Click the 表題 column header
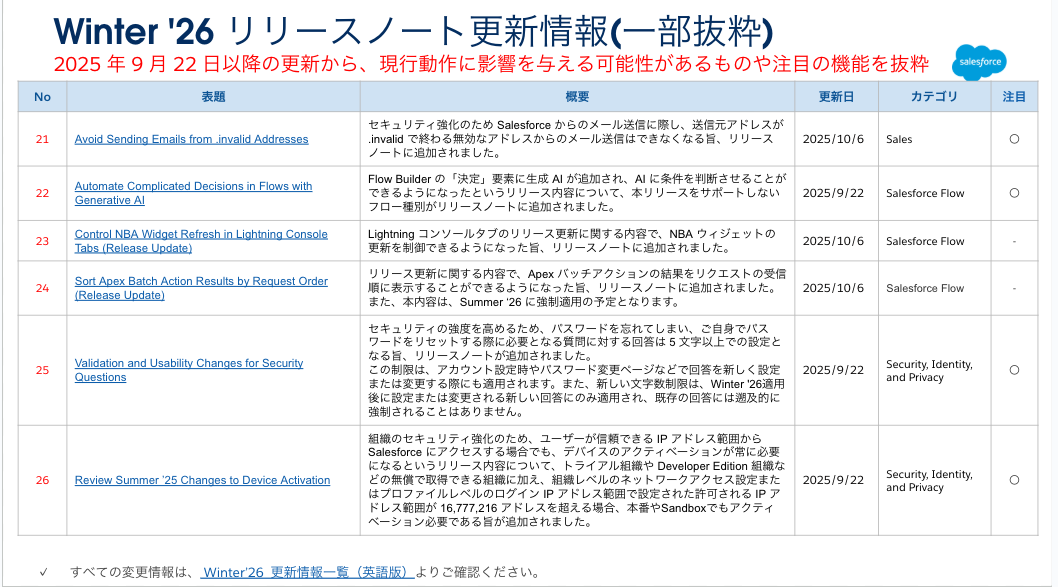 (213, 96)
